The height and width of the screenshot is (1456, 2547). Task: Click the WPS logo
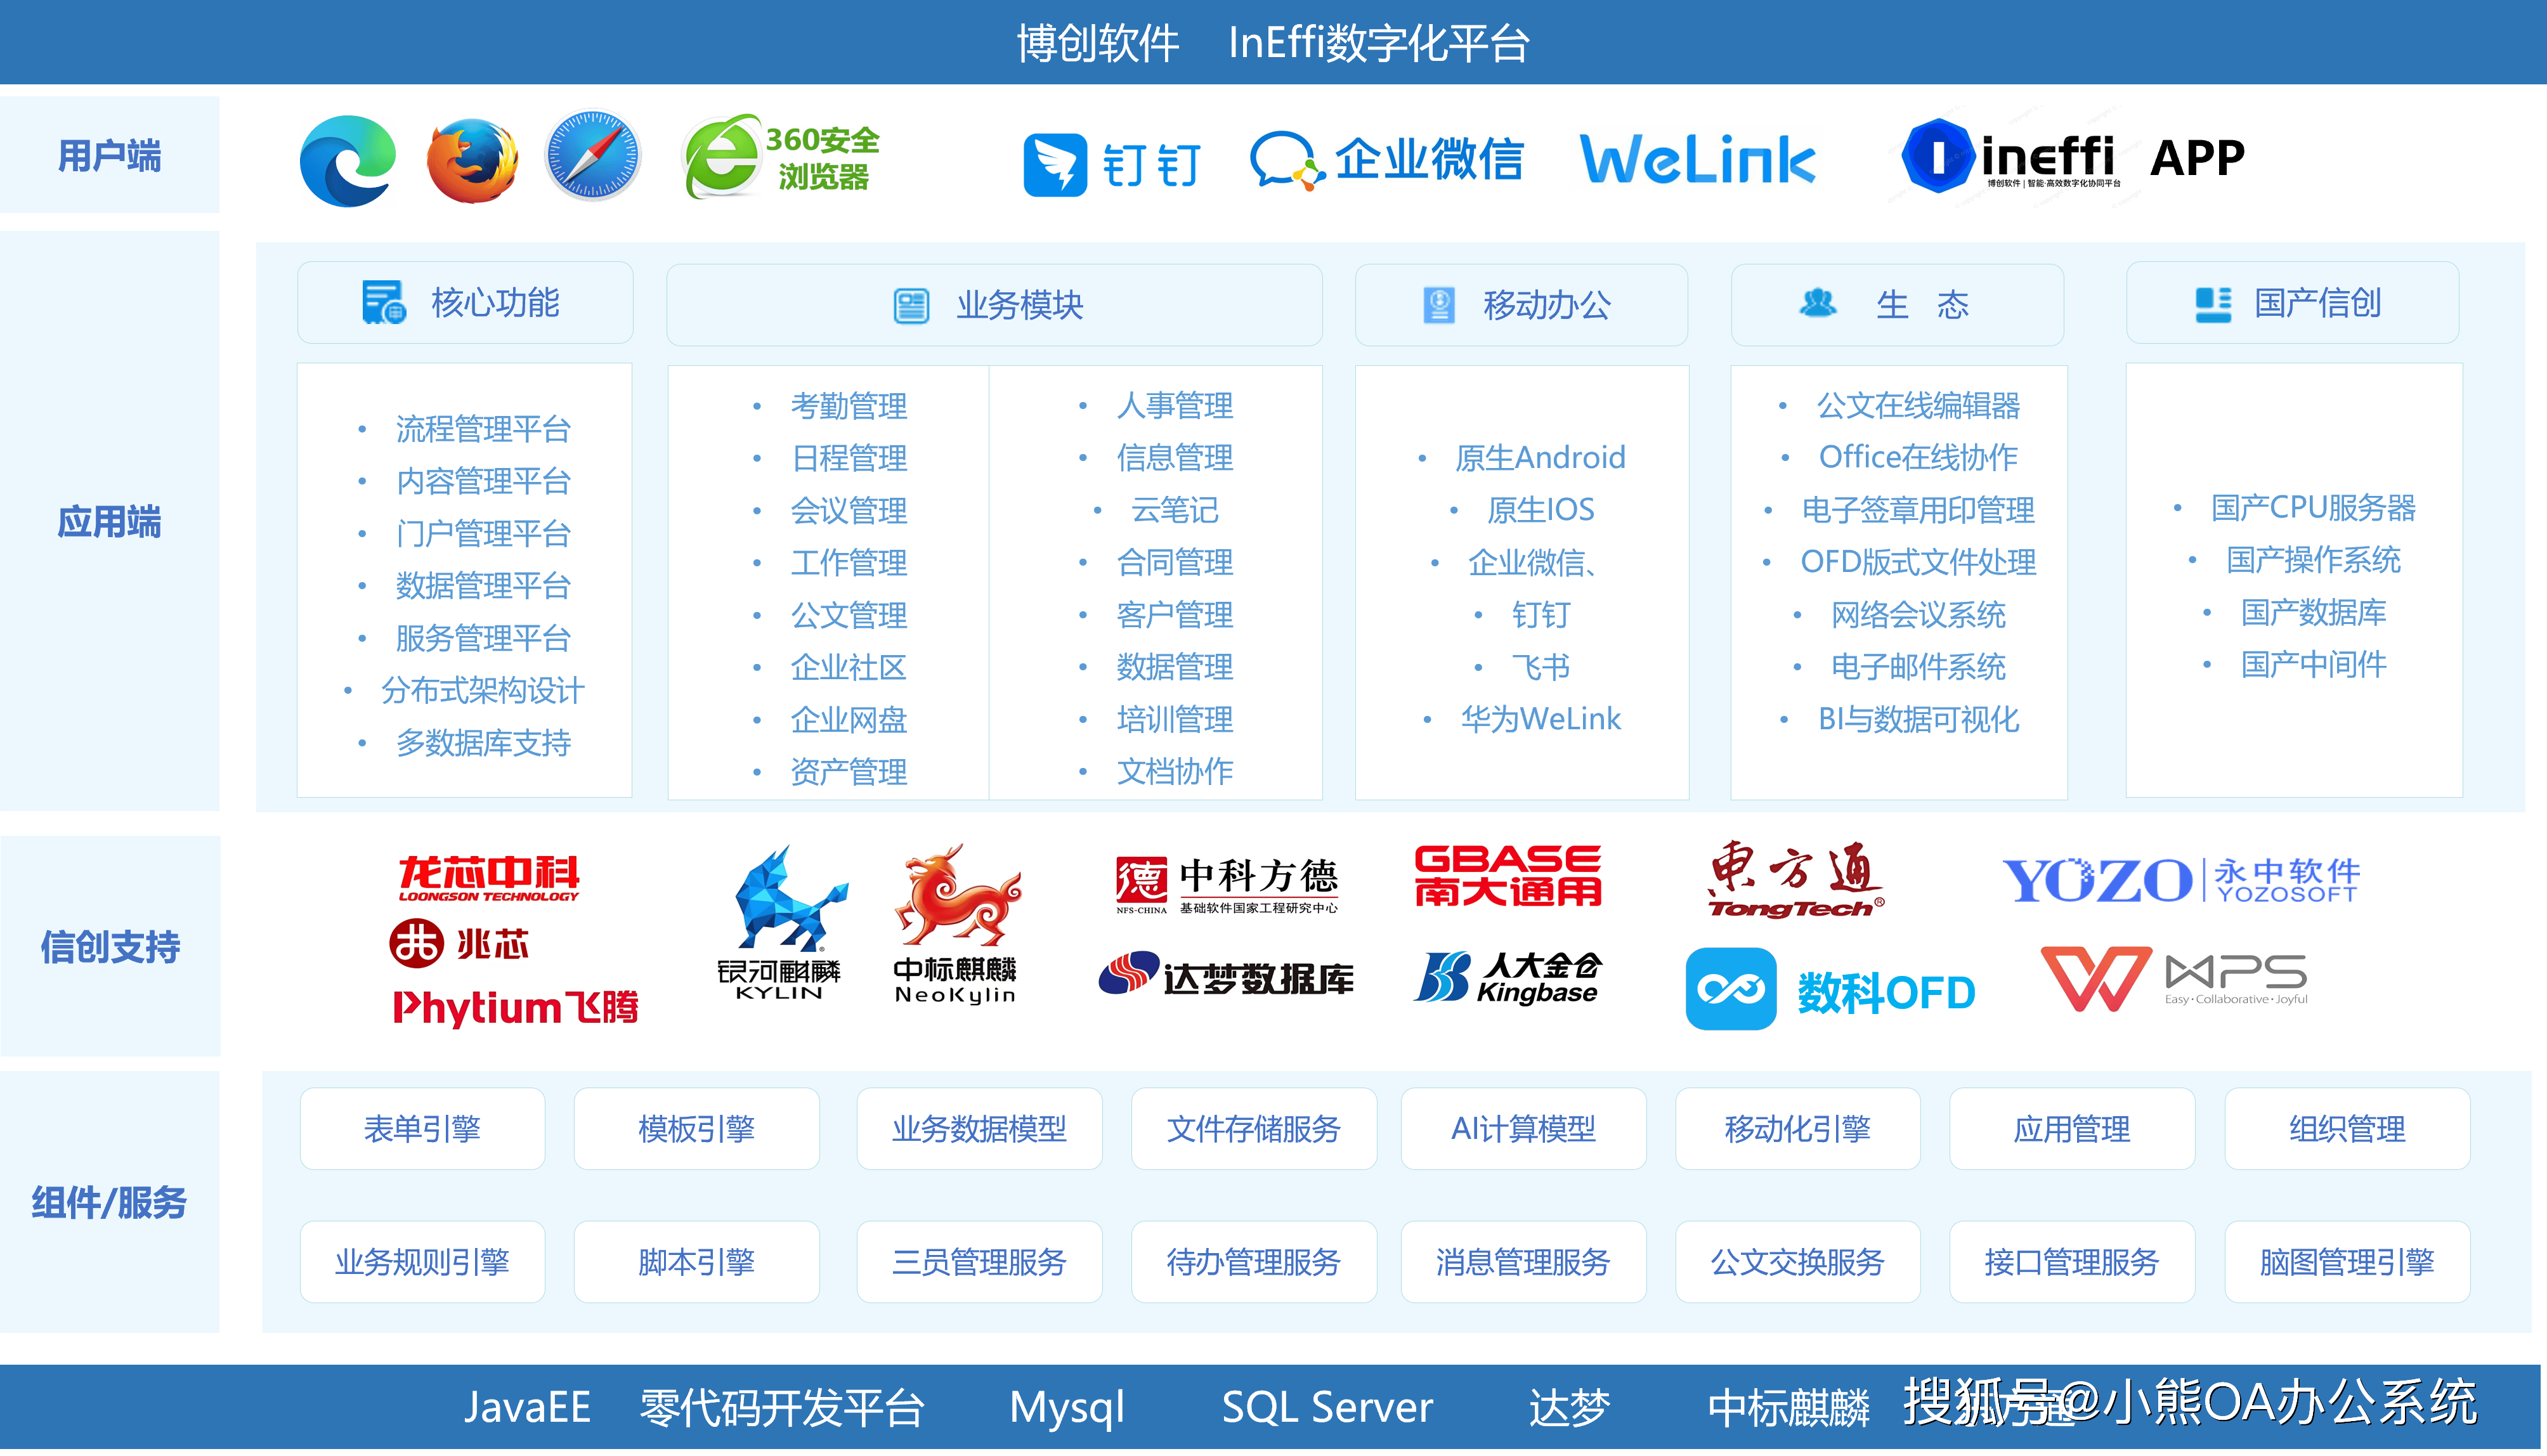click(2174, 979)
